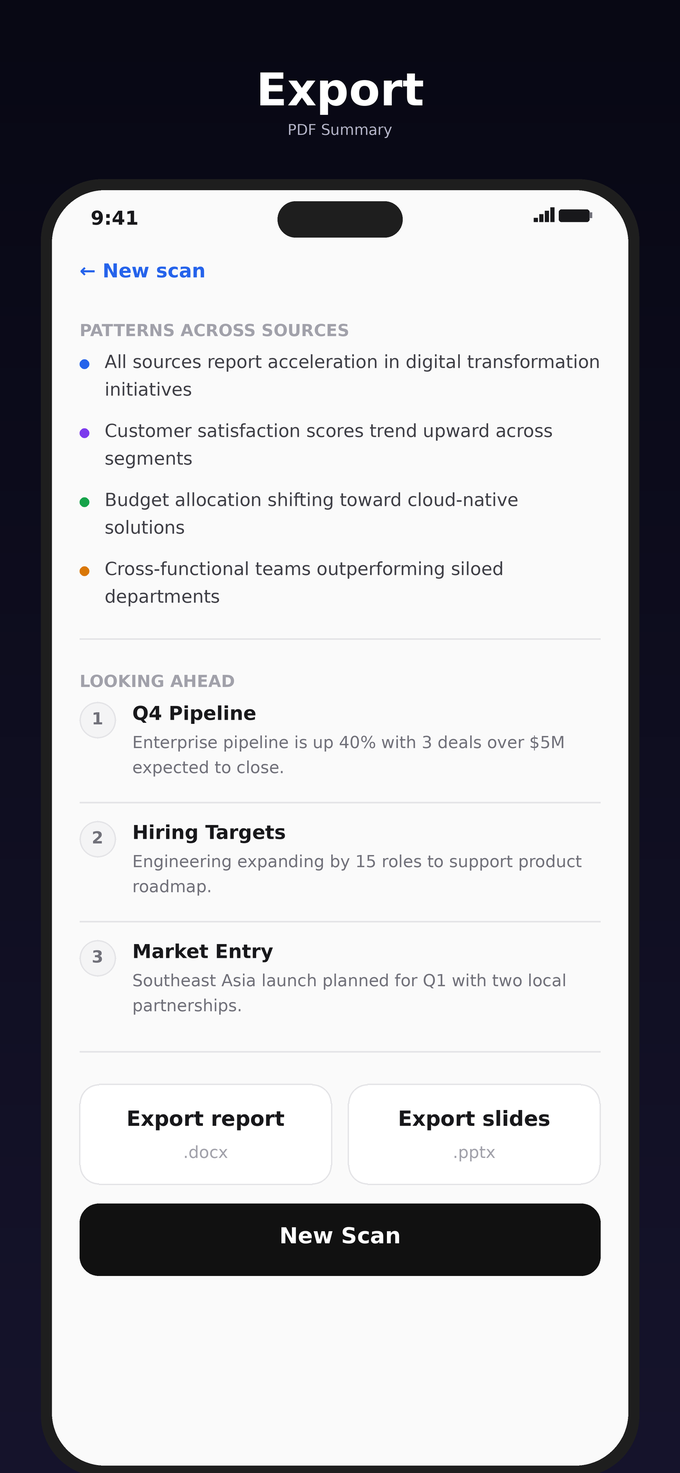Tap the Export report .docx button

click(x=205, y=1134)
